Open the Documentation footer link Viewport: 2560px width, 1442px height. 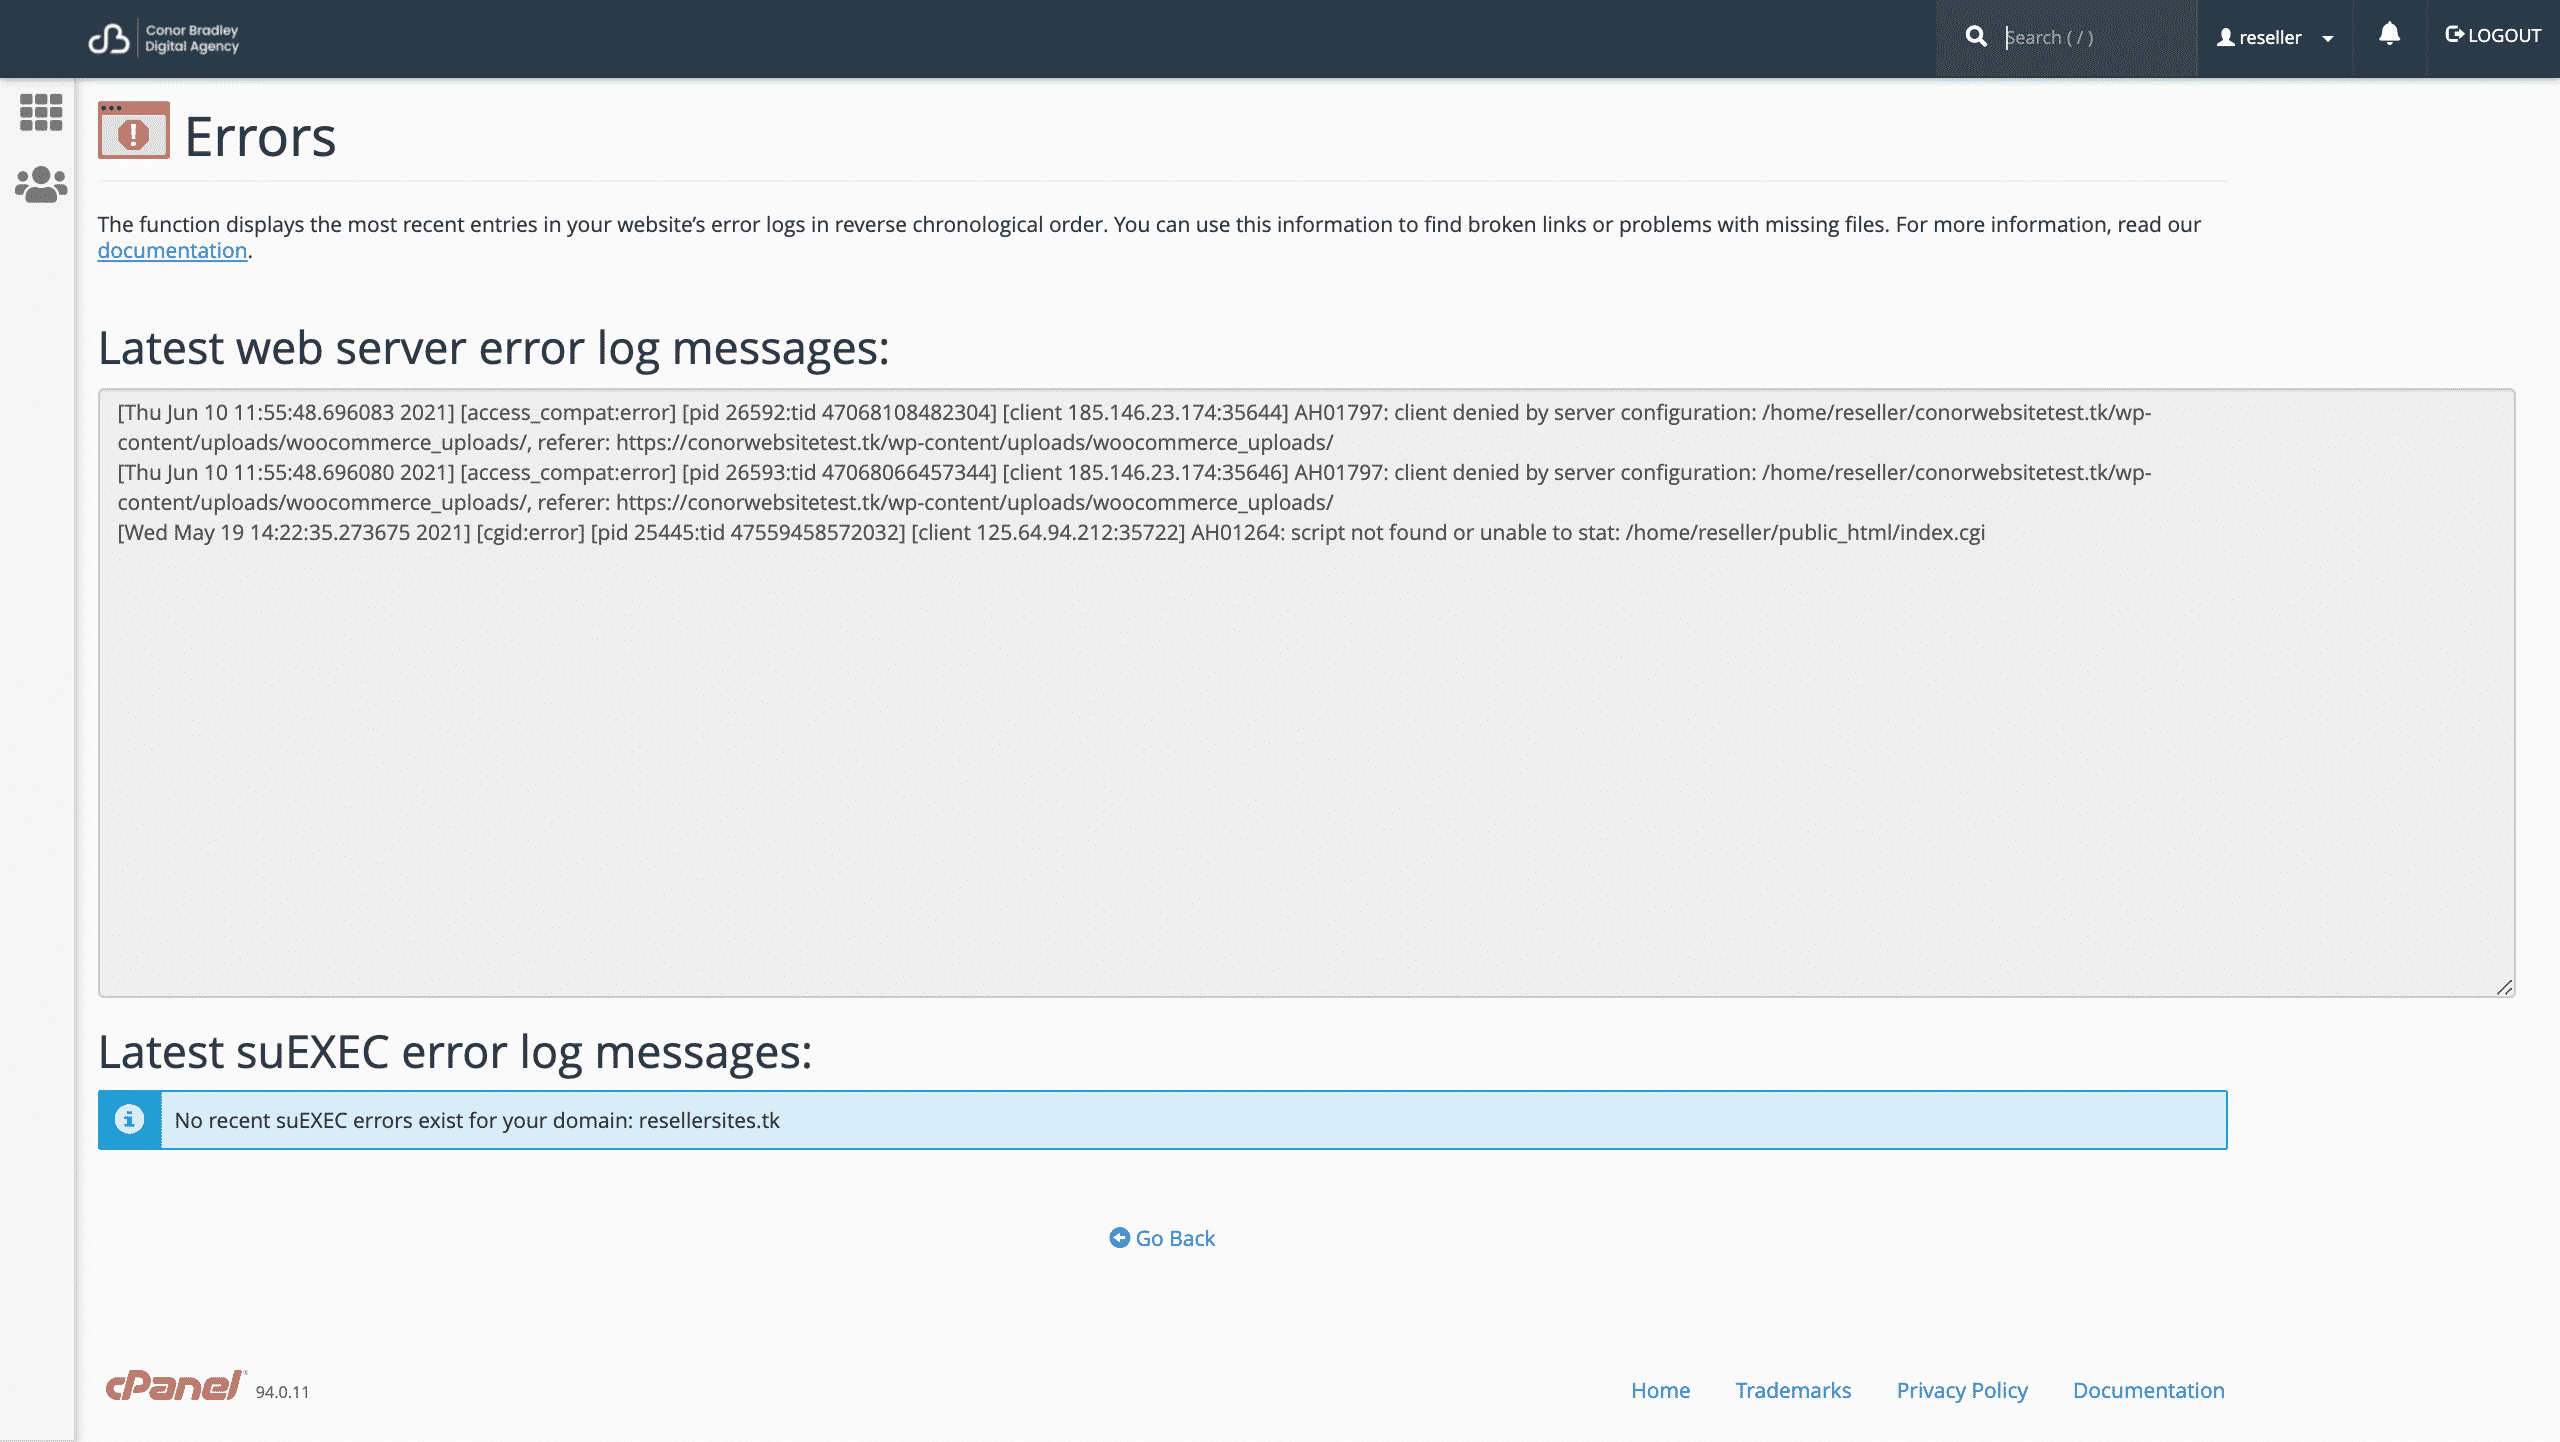point(2148,1390)
